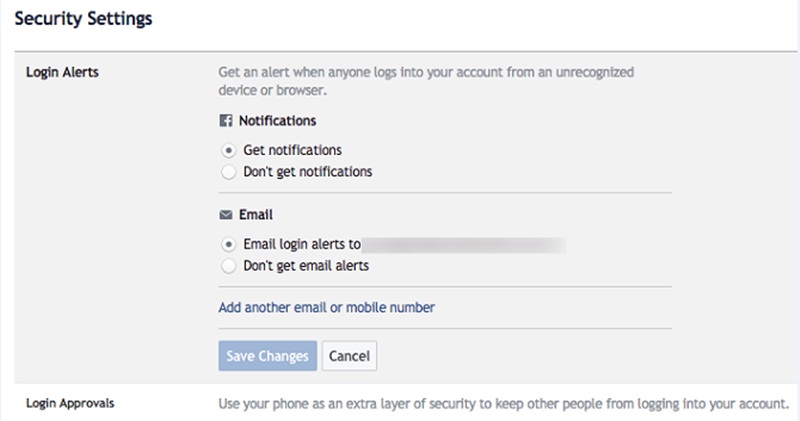This screenshot has width=800, height=421.
Task: Select the Get notifications radio button
Action: (x=229, y=151)
